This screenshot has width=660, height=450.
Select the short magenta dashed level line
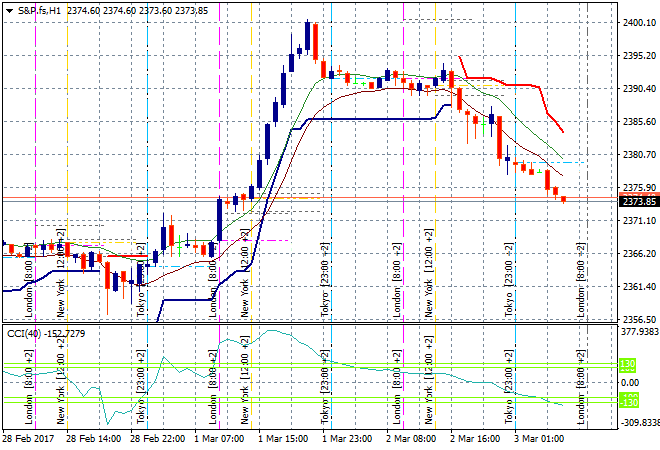pyautogui.click(x=275, y=240)
